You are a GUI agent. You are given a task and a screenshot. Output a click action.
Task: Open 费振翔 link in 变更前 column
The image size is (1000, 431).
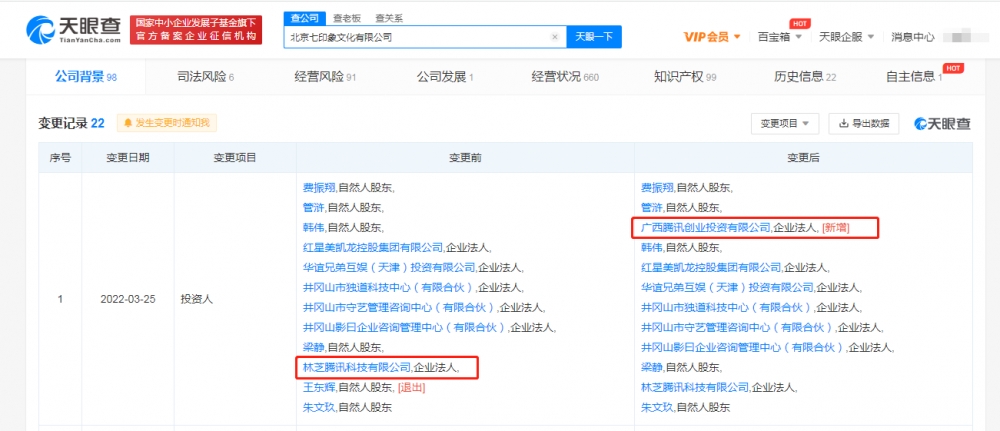coord(319,187)
